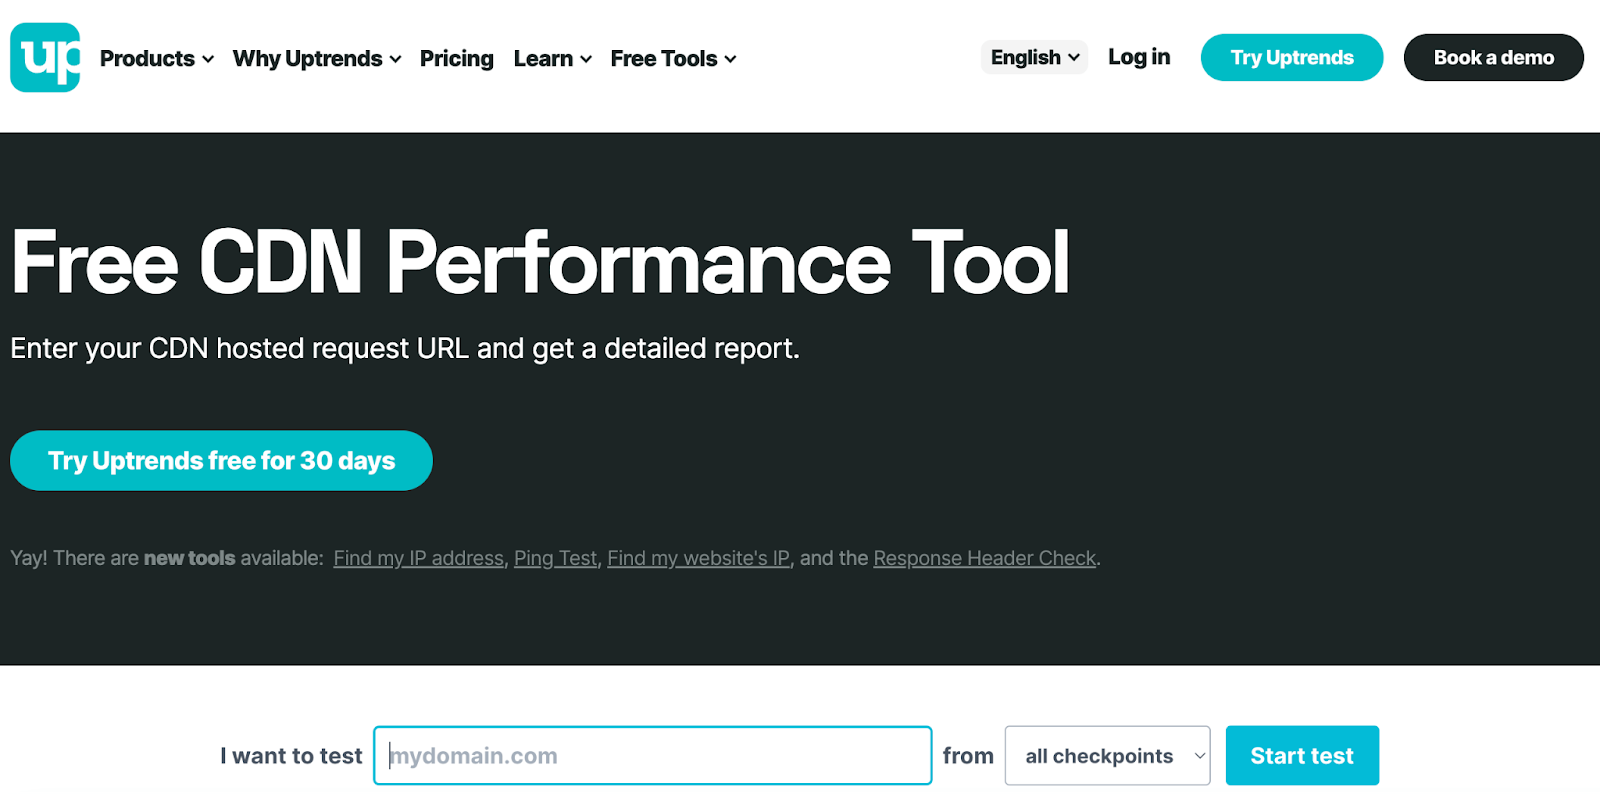1600x794 pixels.
Task: Click the Log in link
Action: (1139, 57)
